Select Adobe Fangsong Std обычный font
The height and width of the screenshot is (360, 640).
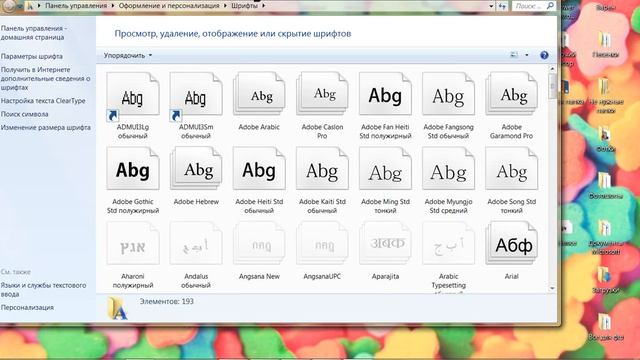click(x=449, y=94)
